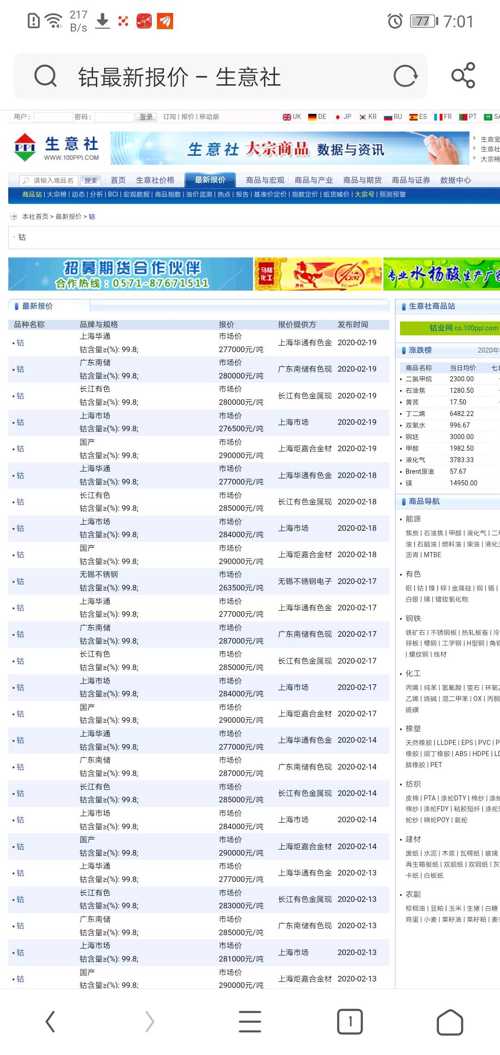Click 最新报价 breadcrumb link

point(68,217)
